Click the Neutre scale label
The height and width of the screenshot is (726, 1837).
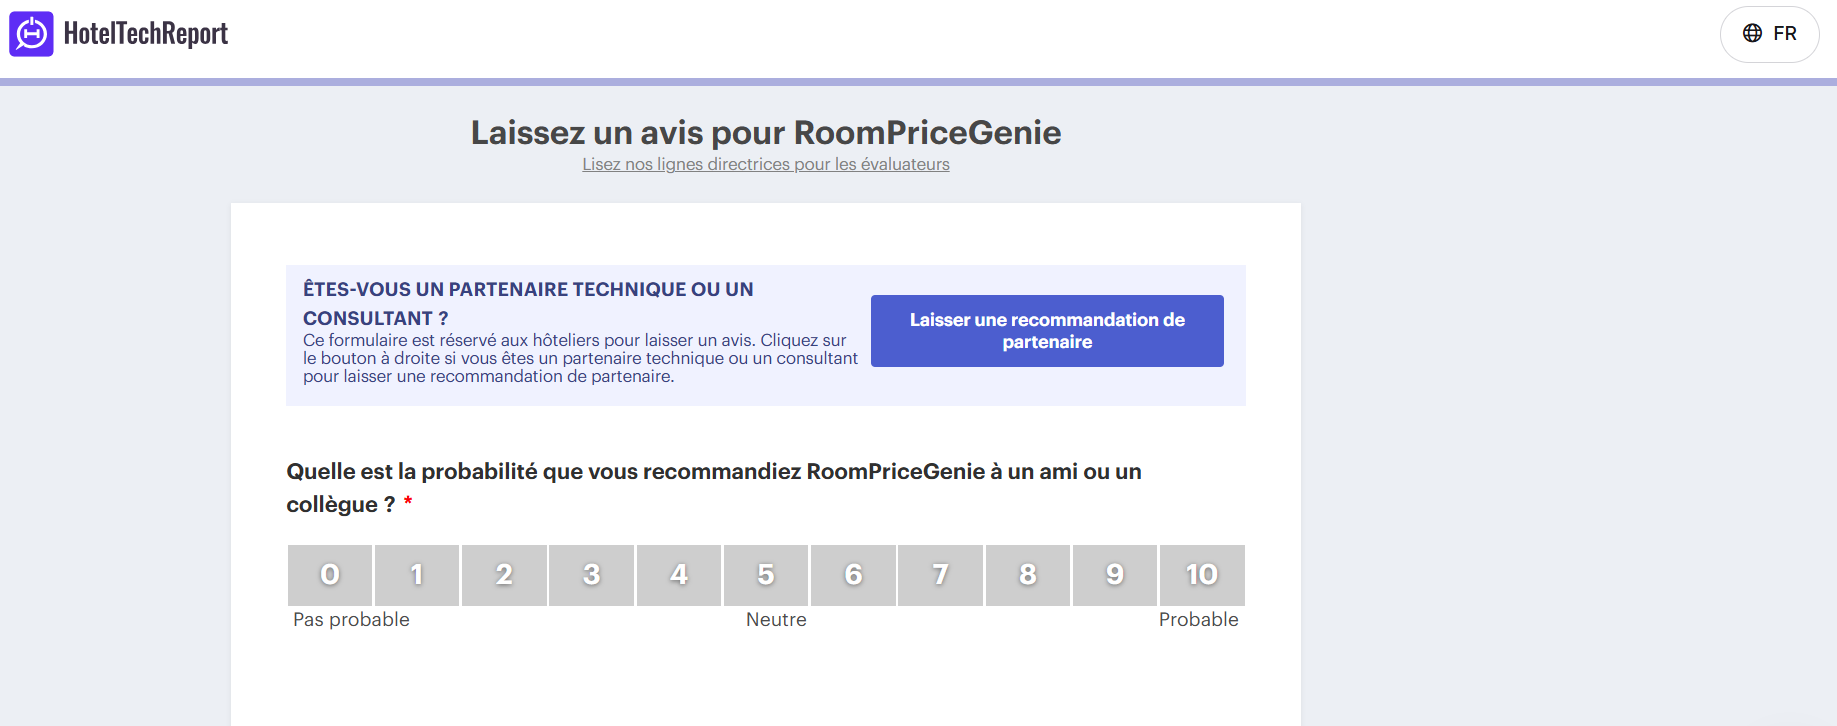pos(776,620)
